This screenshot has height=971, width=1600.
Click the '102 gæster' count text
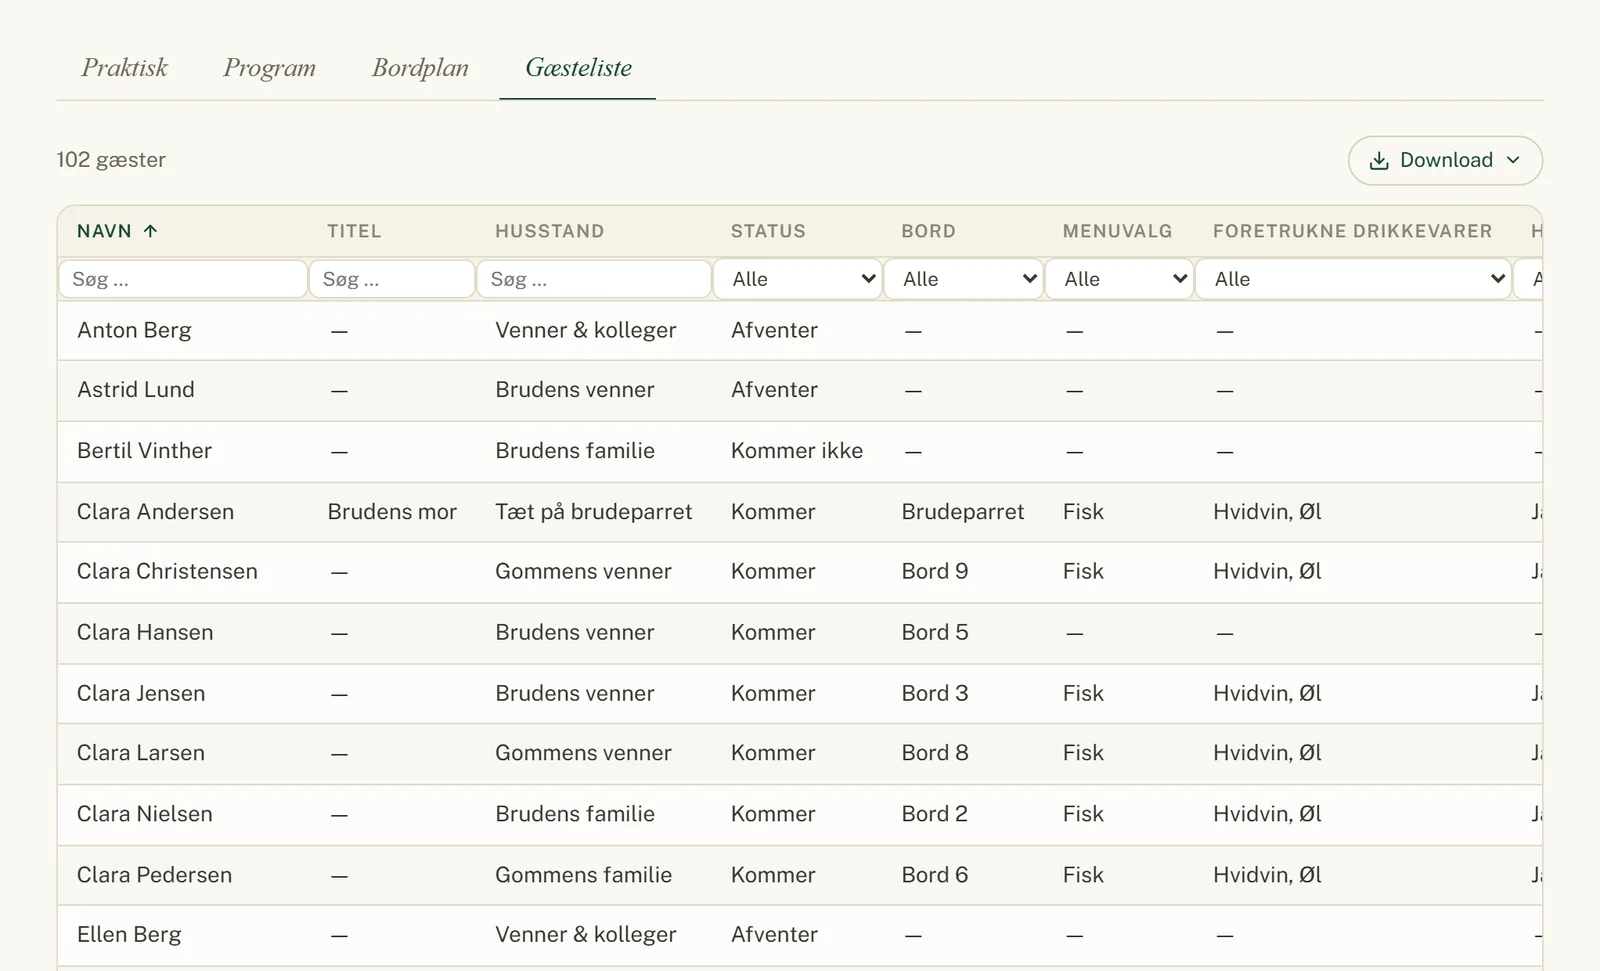click(x=111, y=160)
